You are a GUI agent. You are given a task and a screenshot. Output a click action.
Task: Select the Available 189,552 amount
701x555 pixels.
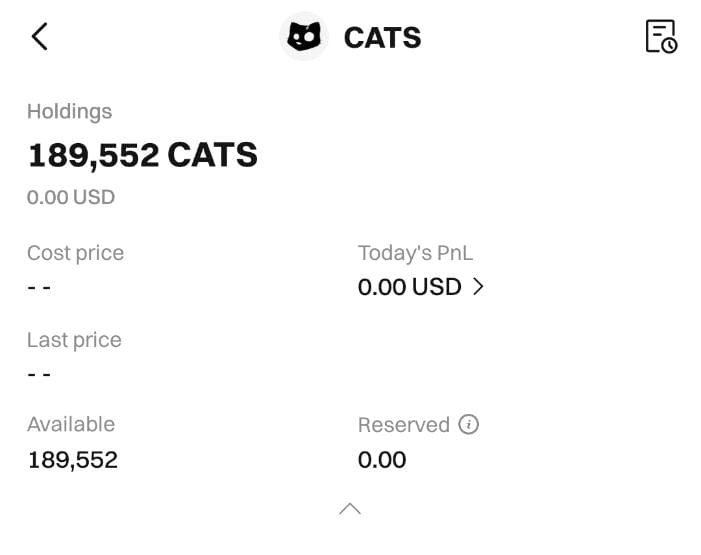click(72, 460)
